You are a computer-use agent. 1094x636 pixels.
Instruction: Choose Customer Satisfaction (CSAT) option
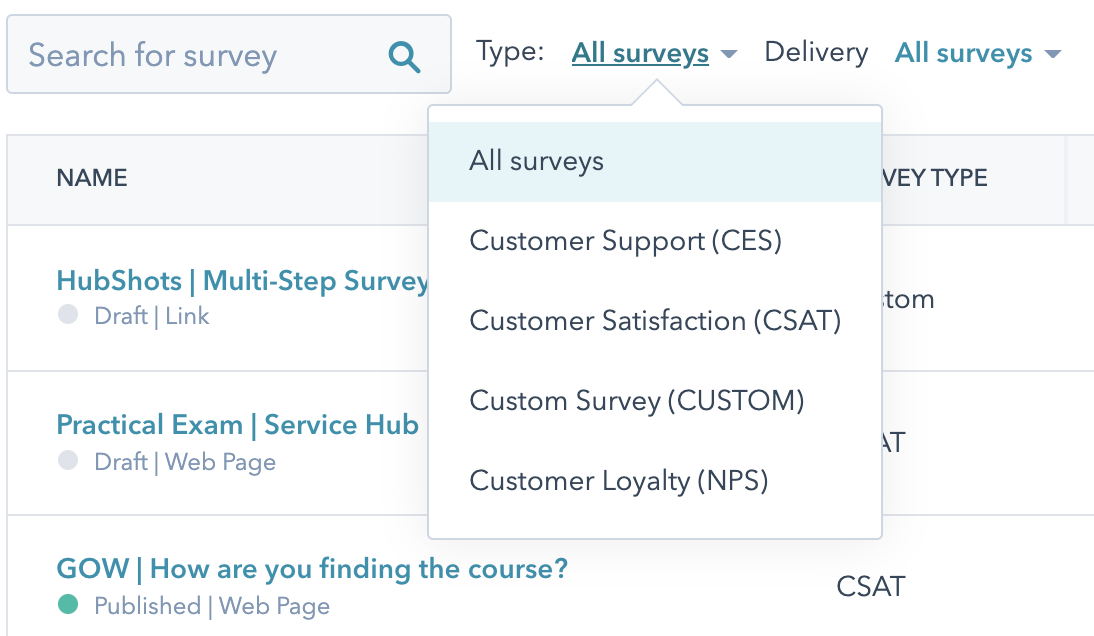[x=655, y=321]
